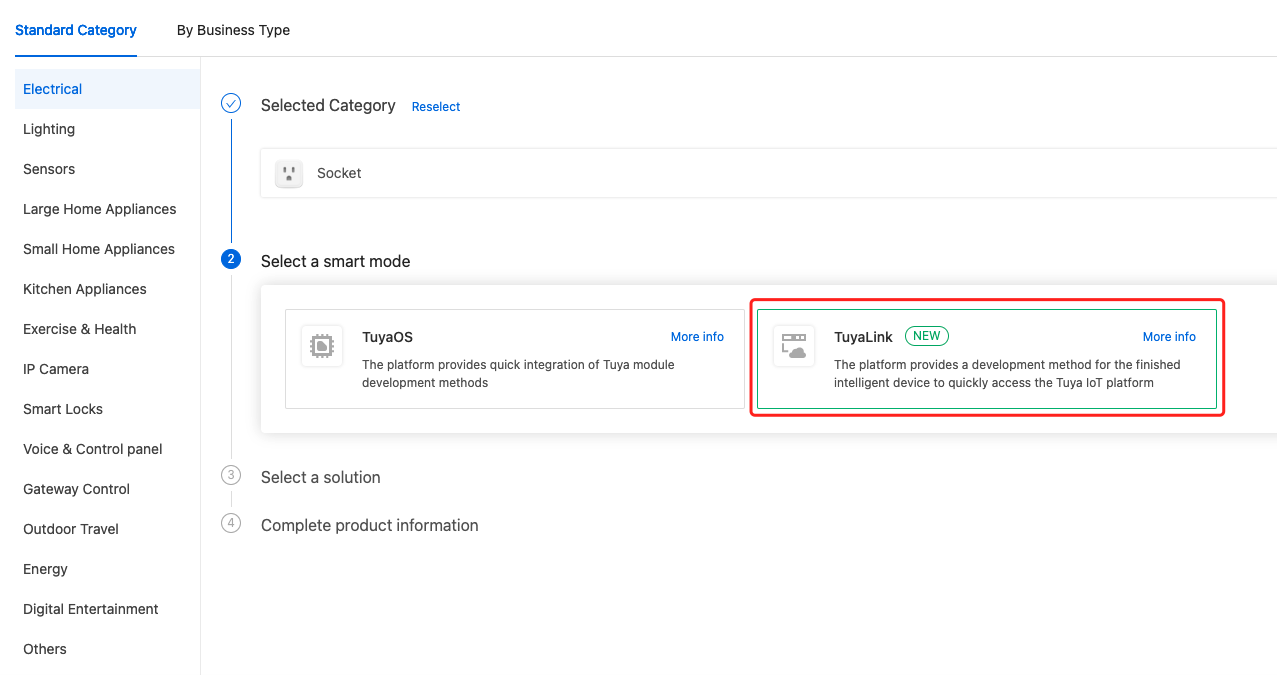
Task: Click the NEW badge beside TuyaLink
Action: pos(927,336)
